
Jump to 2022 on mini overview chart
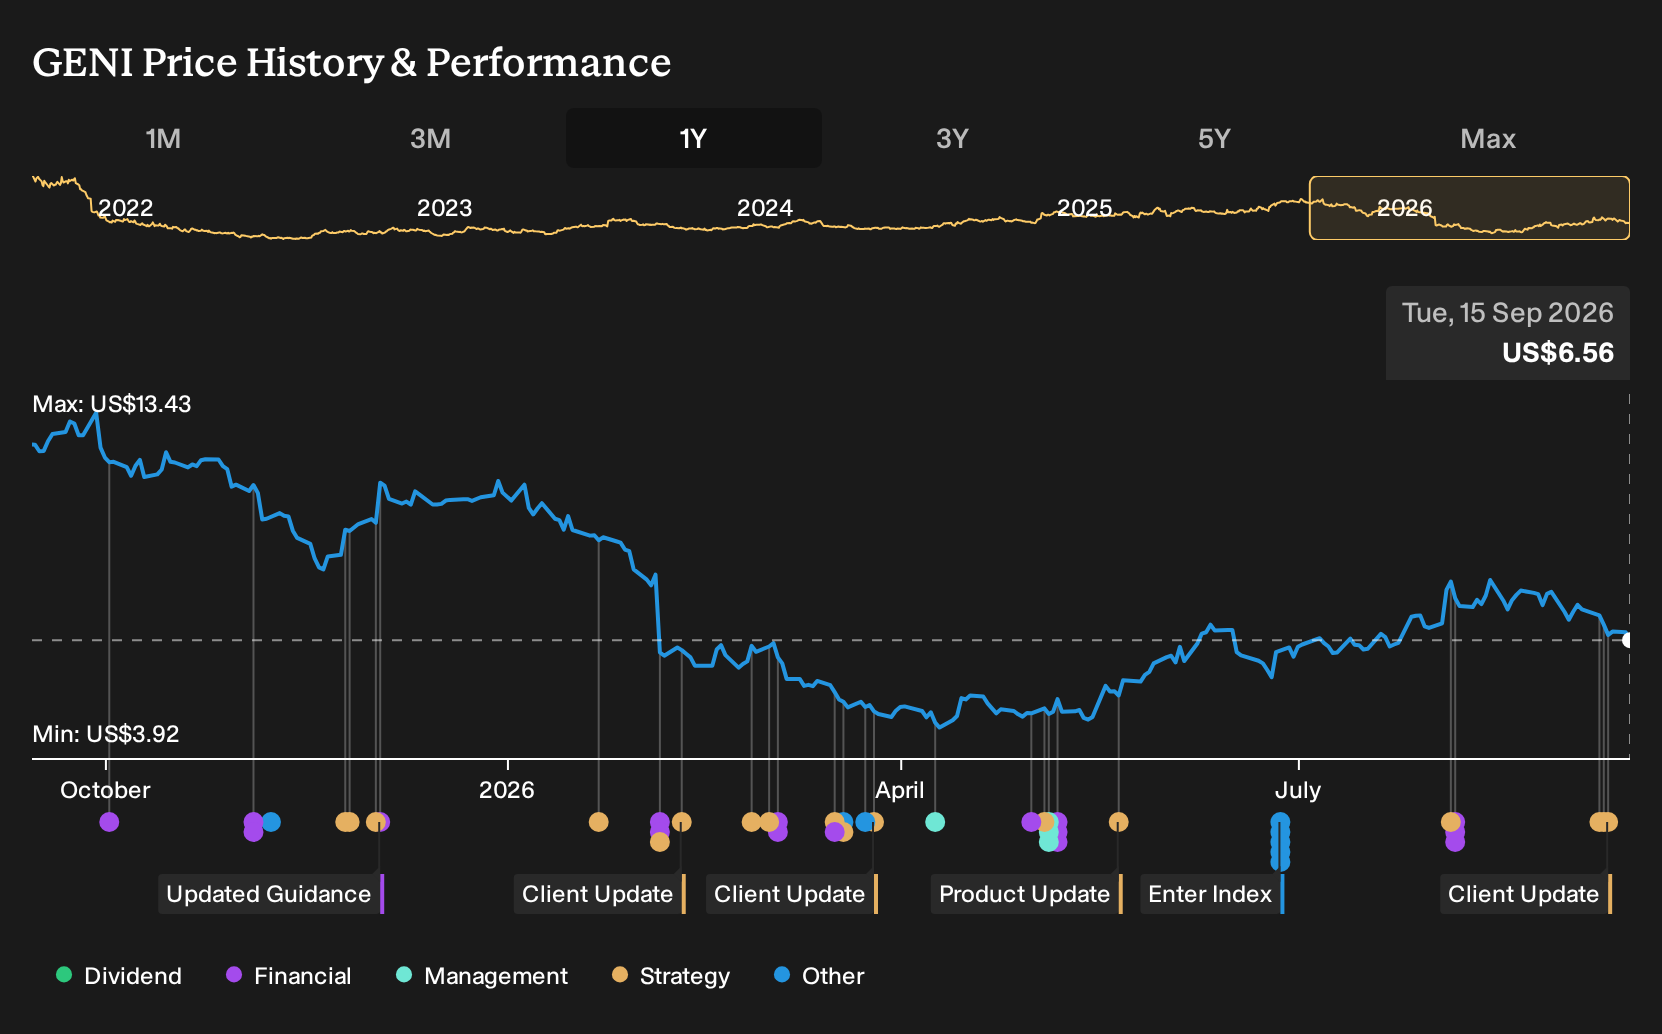coord(126,208)
